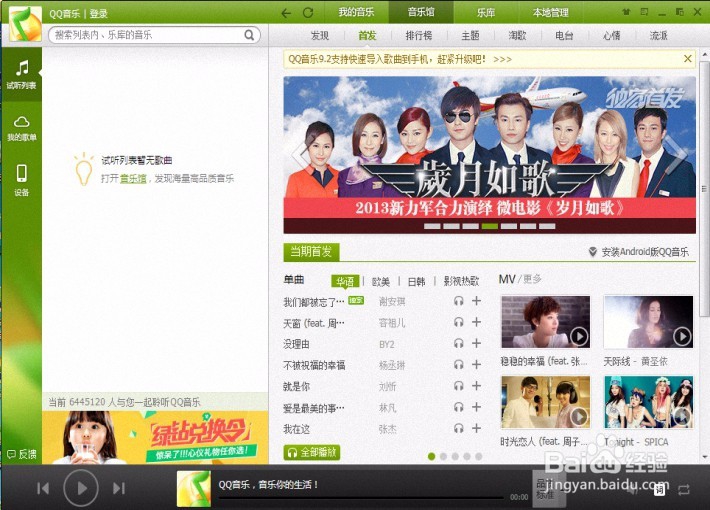Close the yellow upgrade notification bar
This screenshot has height=510, width=710.
pos(687,59)
